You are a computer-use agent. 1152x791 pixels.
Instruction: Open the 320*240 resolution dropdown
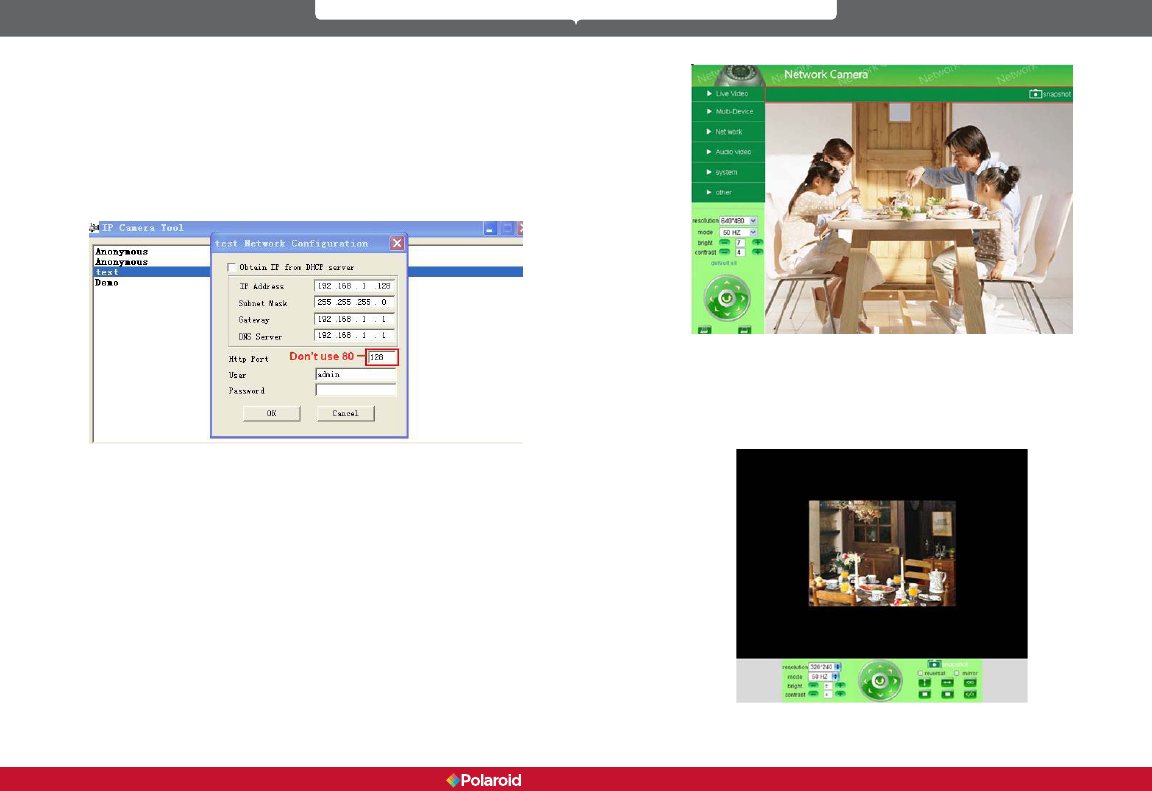825,666
